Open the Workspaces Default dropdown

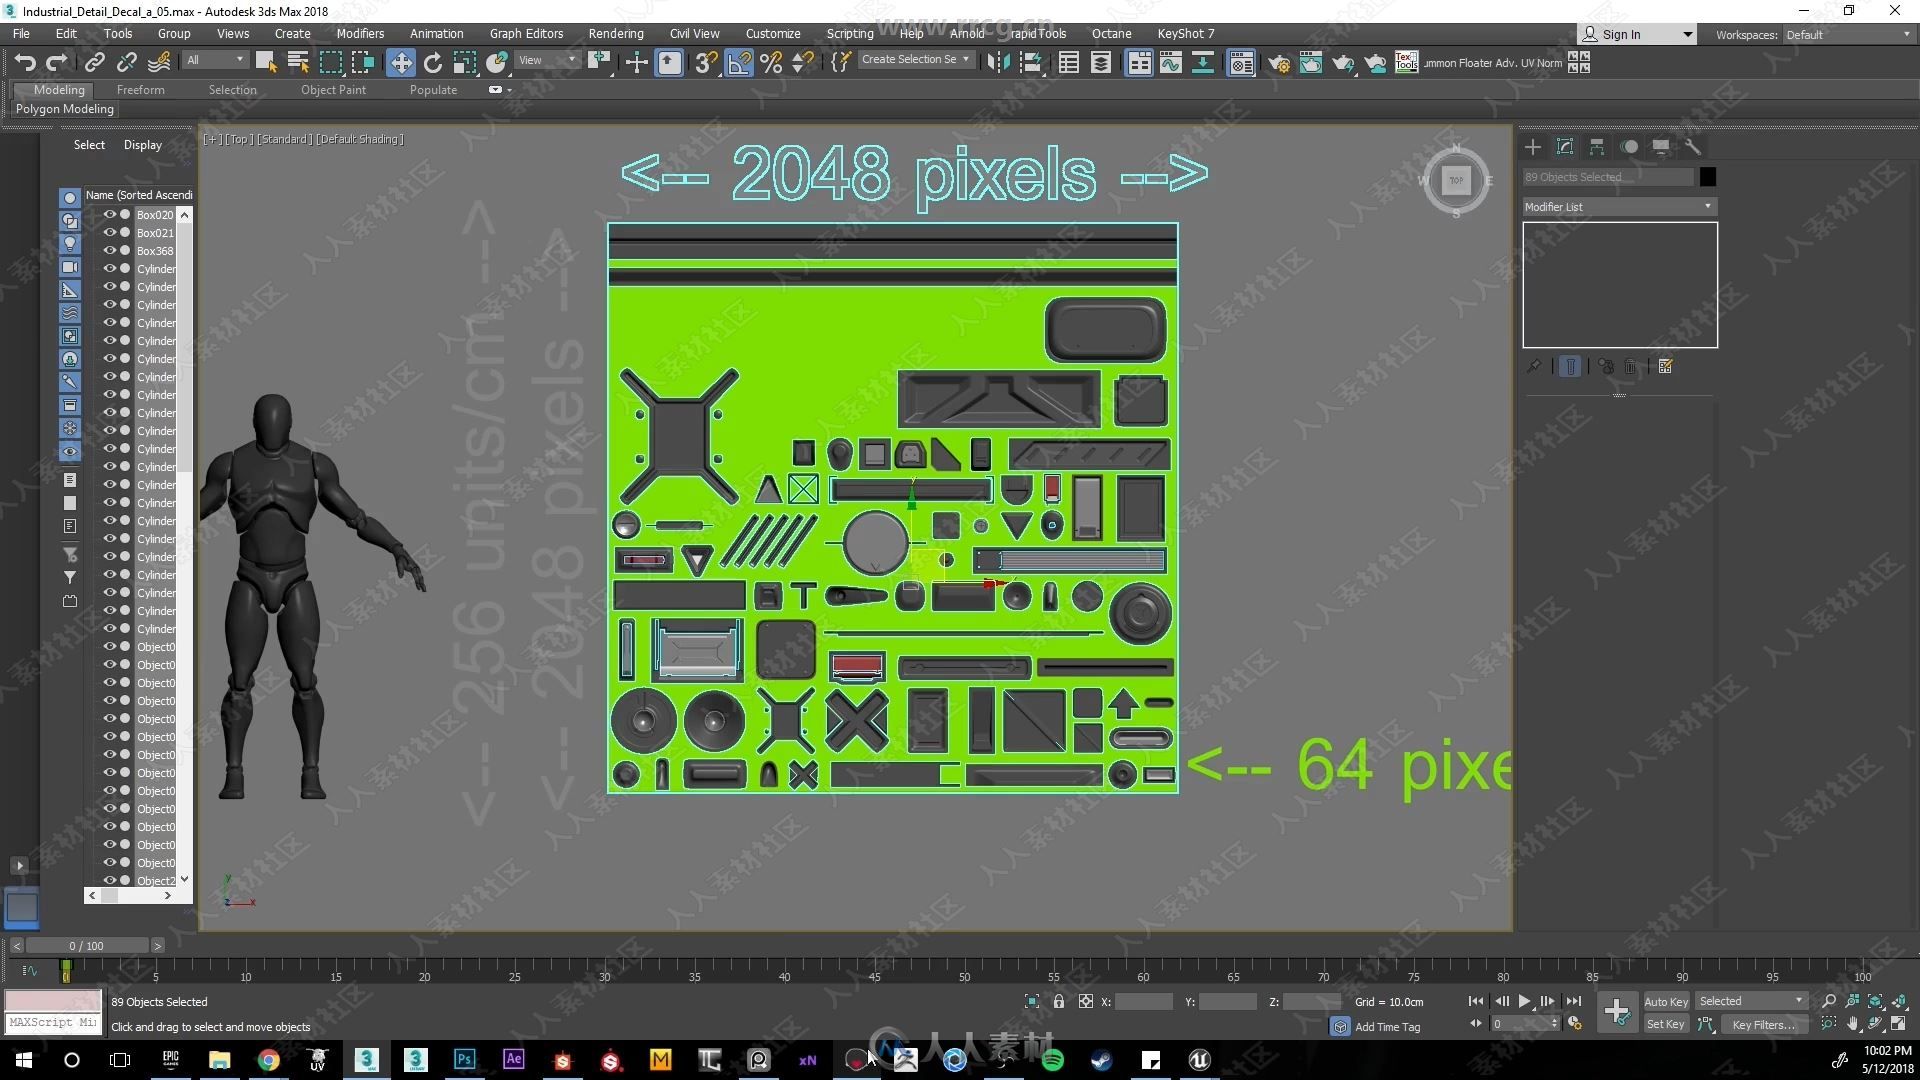(1848, 35)
